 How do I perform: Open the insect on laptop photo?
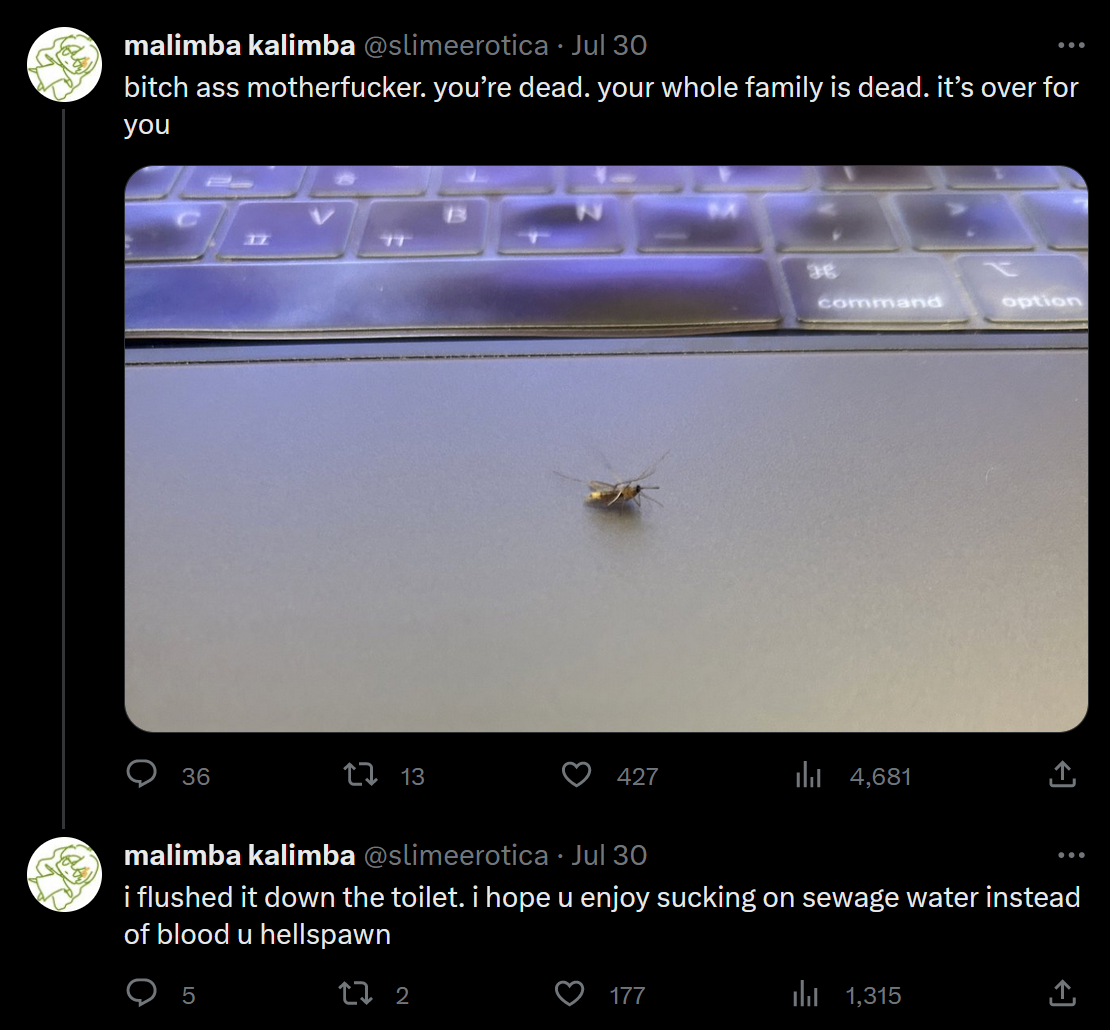point(606,448)
